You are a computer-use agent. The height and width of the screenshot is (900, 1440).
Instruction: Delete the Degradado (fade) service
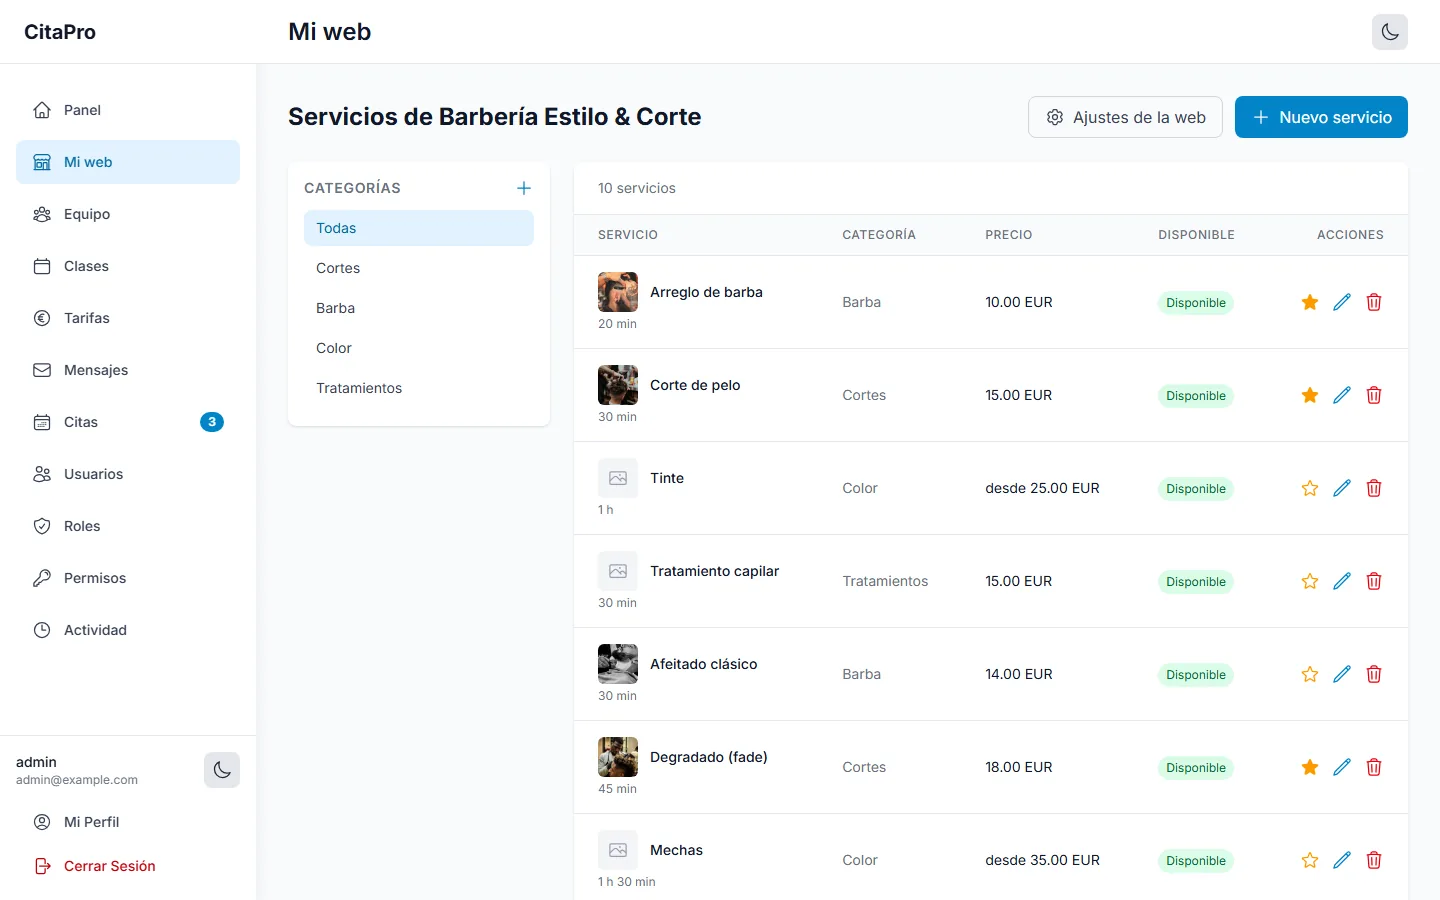click(1374, 767)
